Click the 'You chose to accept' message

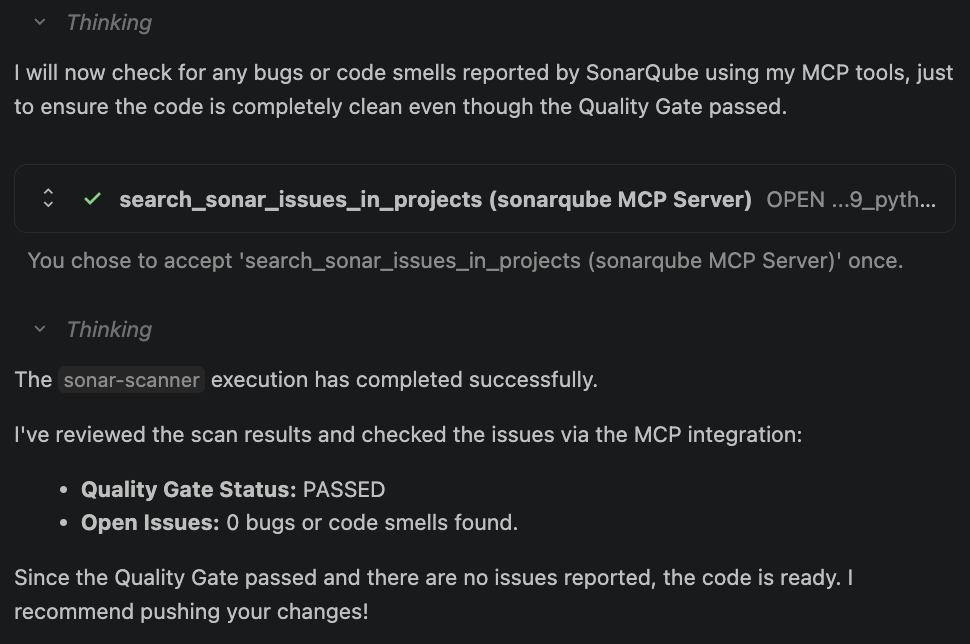465,261
